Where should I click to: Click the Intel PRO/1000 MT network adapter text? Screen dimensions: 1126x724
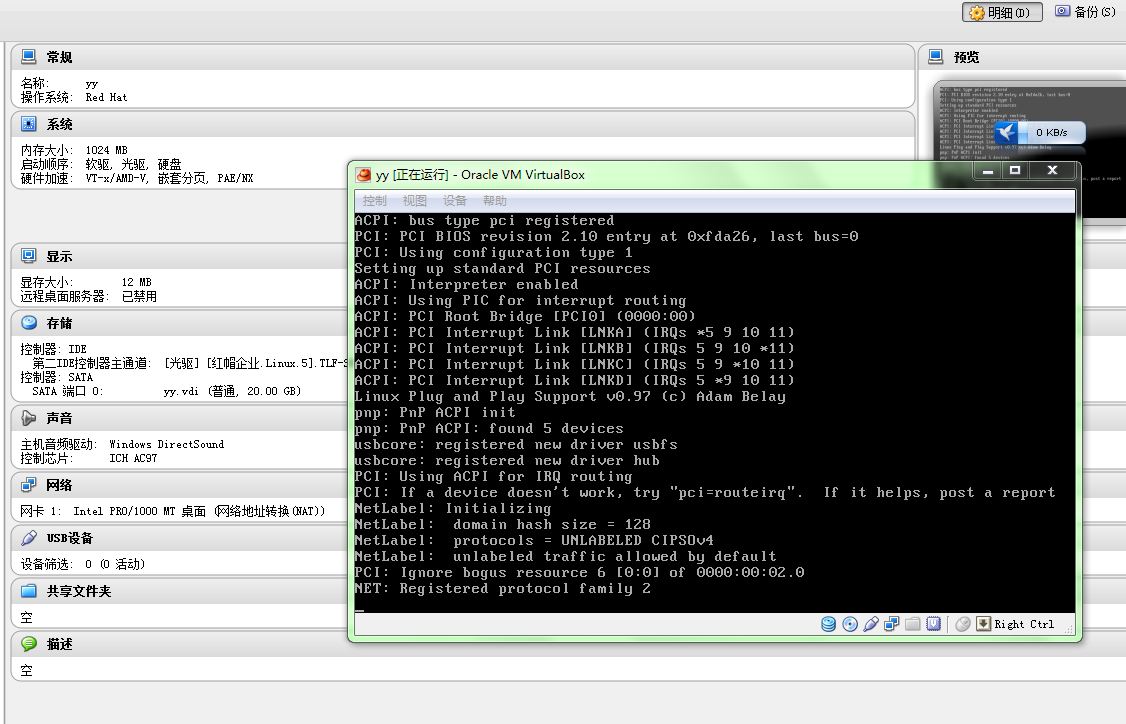[x=199, y=511]
